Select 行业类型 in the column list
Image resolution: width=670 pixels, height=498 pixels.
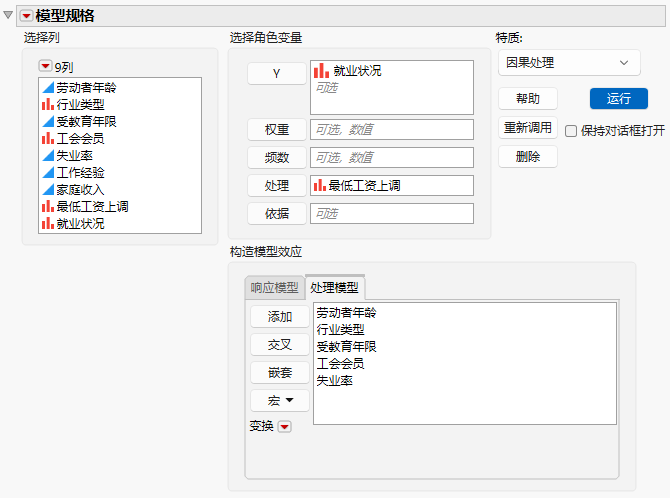pyautogui.click(x=80, y=104)
